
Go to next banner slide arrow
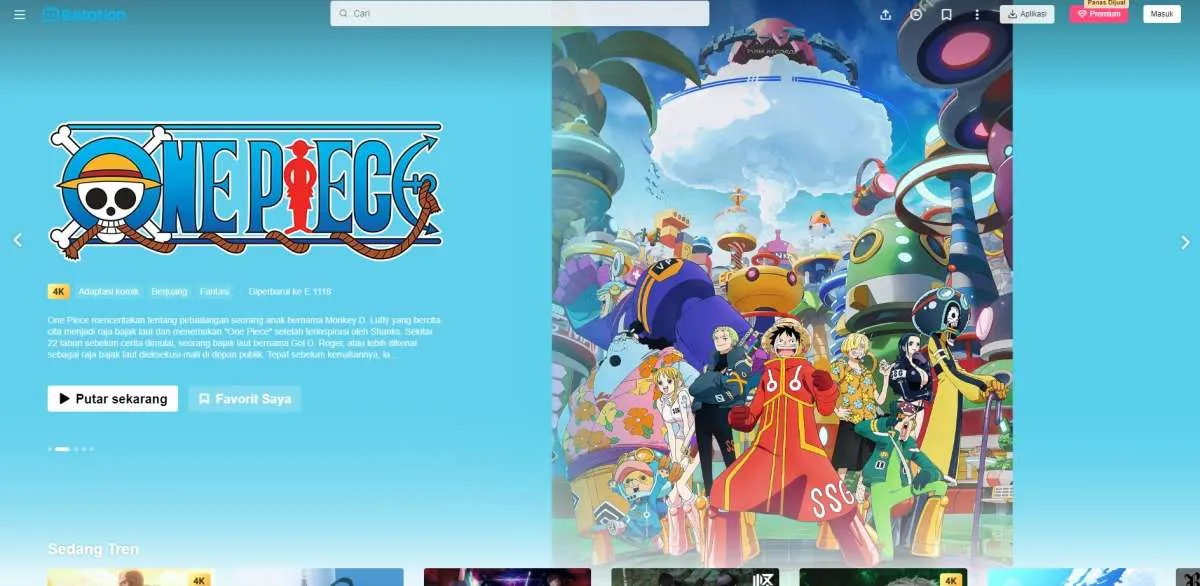pos(1185,242)
